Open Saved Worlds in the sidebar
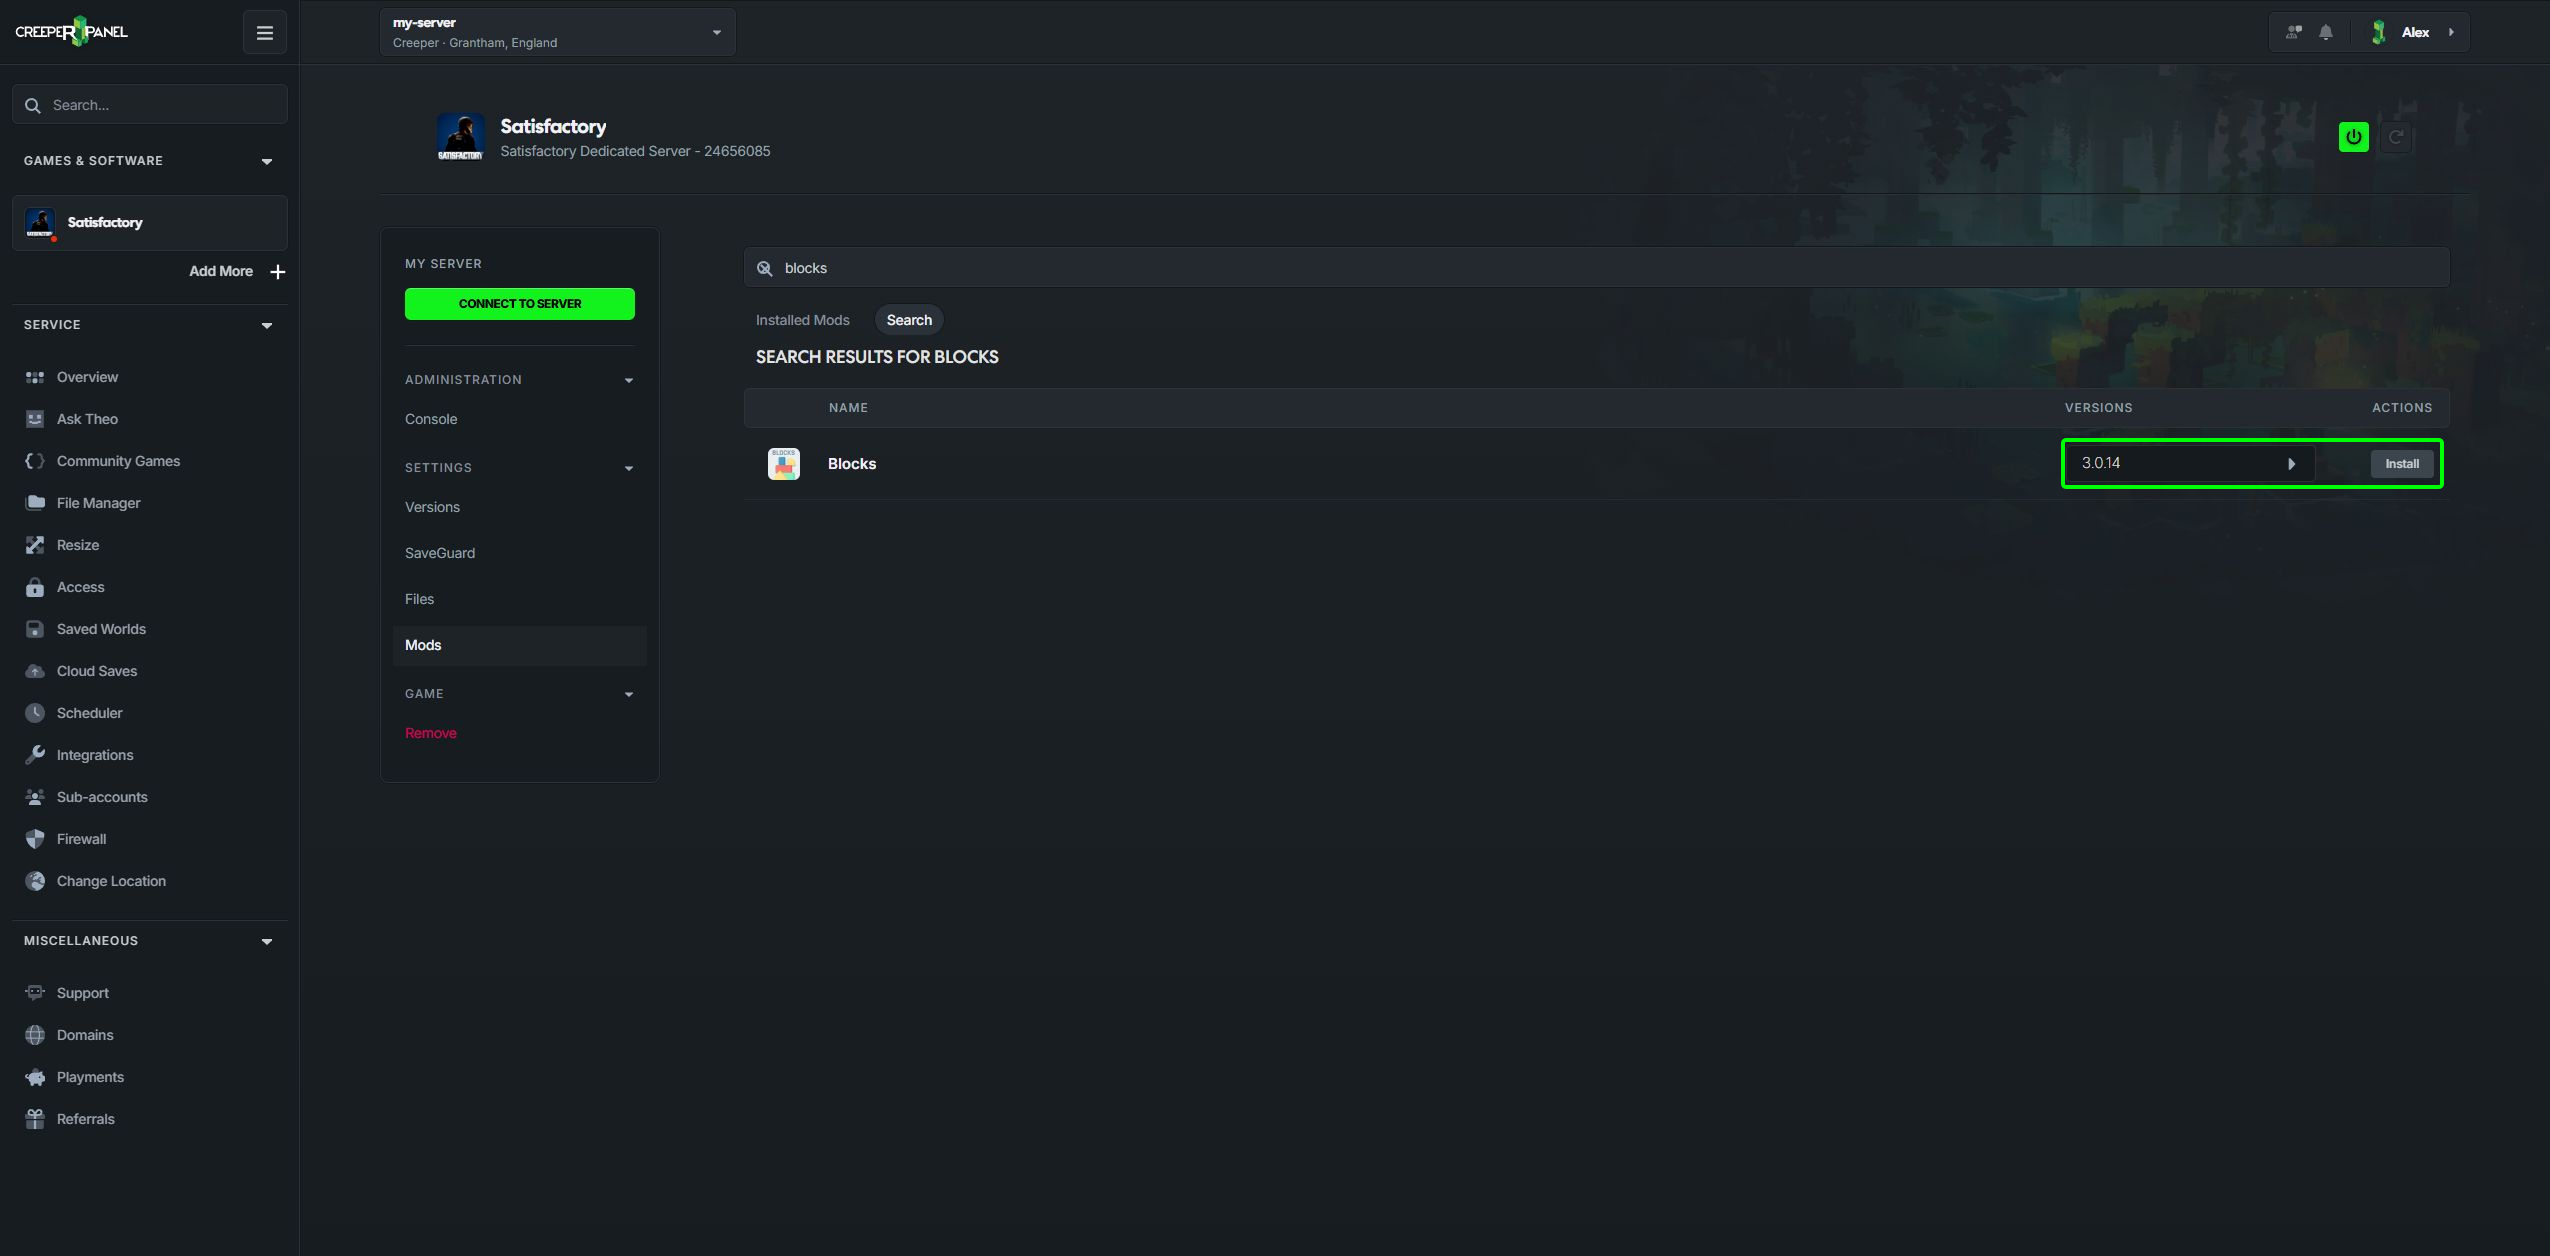 [101, 629]
